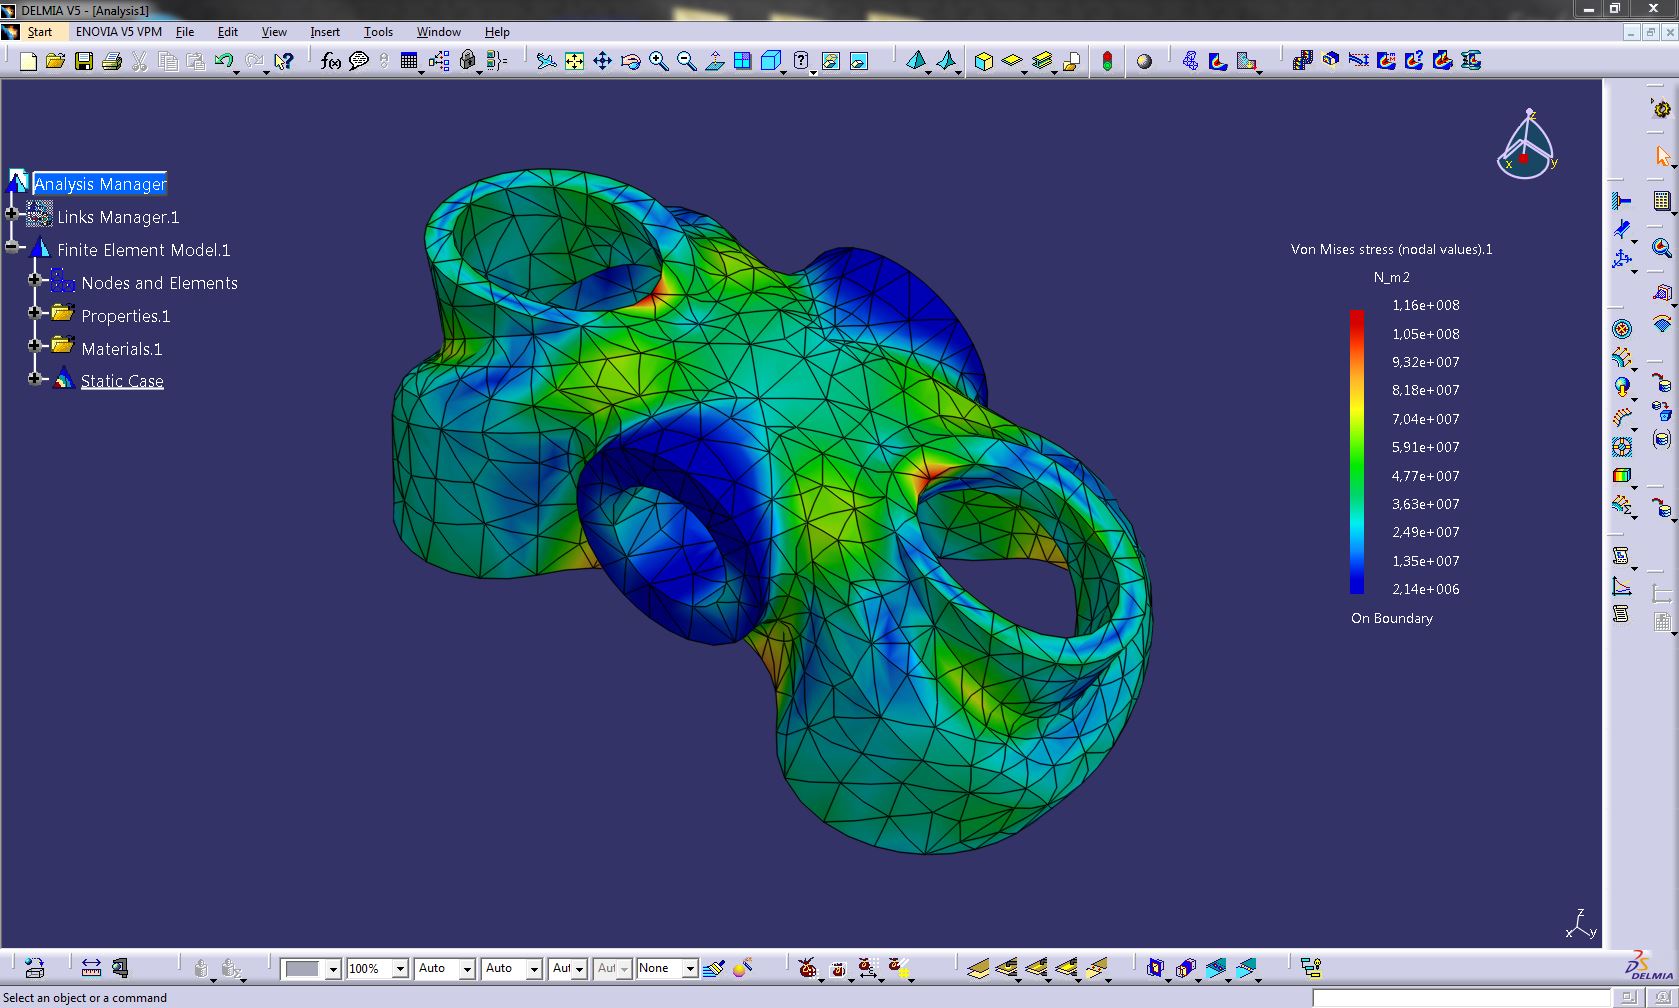The image size is (1679, 1008).
Task: Click the What's This help pointer icon
Action: [x=284, y=62]
